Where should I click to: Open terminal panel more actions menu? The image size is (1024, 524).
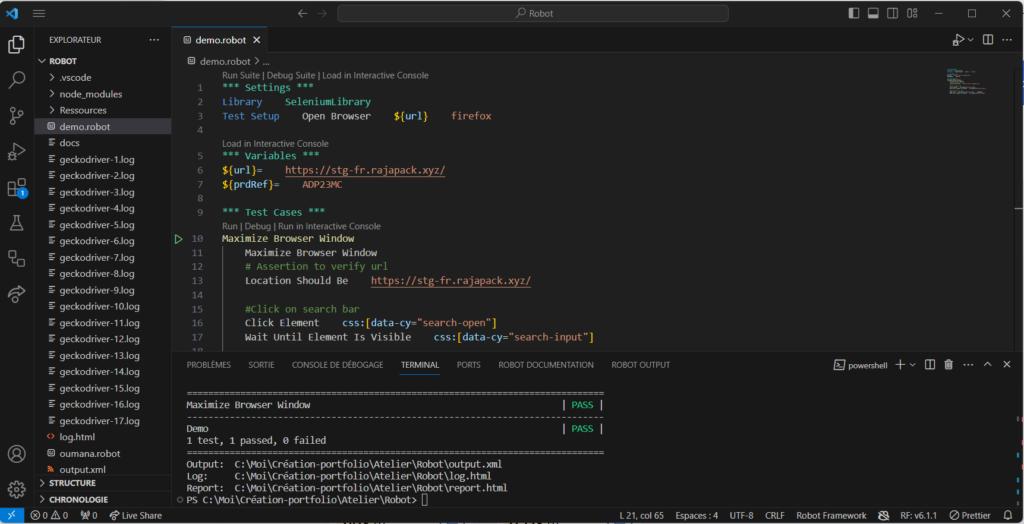click(968, 365)
